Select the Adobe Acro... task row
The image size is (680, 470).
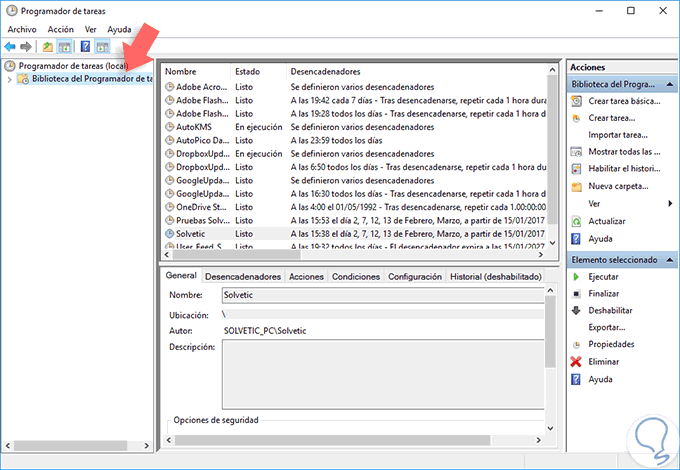(355, 87)
